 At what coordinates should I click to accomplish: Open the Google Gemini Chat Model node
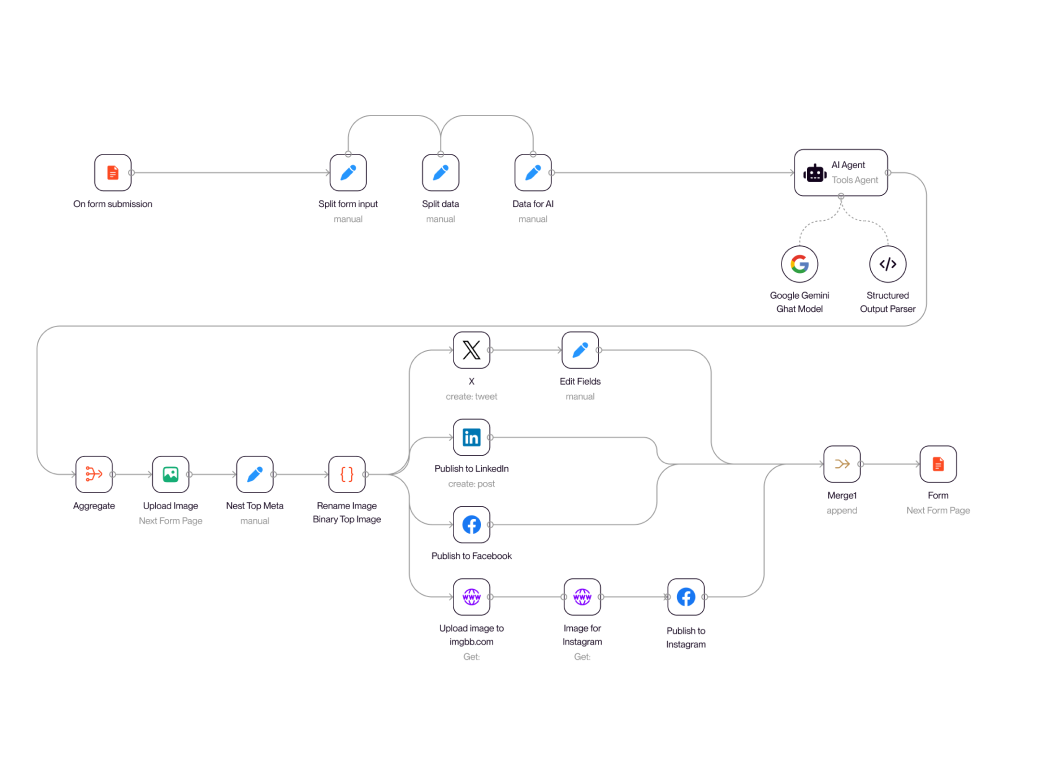coord(799,264)
